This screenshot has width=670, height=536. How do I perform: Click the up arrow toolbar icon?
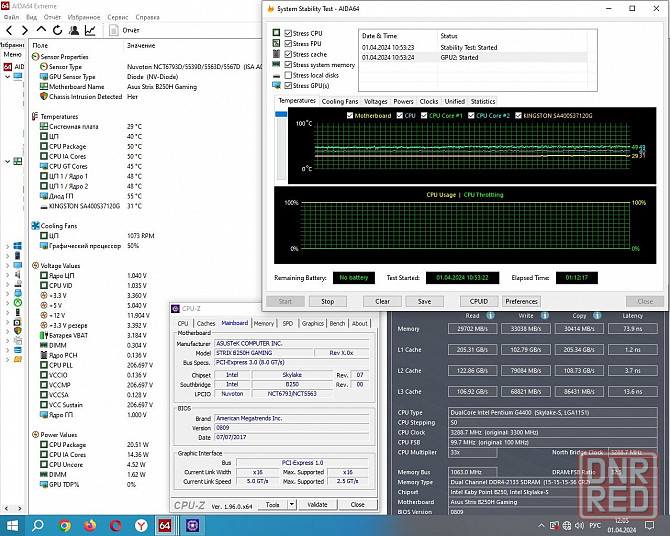coord(40,30)
